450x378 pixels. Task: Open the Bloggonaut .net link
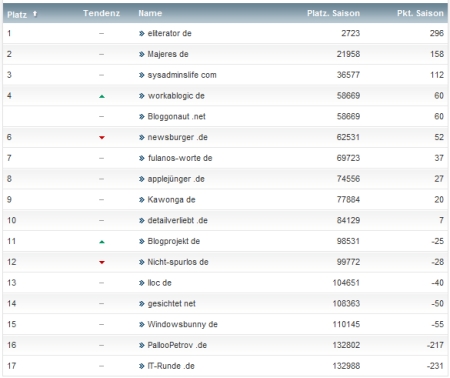click(x=176, y=116)
